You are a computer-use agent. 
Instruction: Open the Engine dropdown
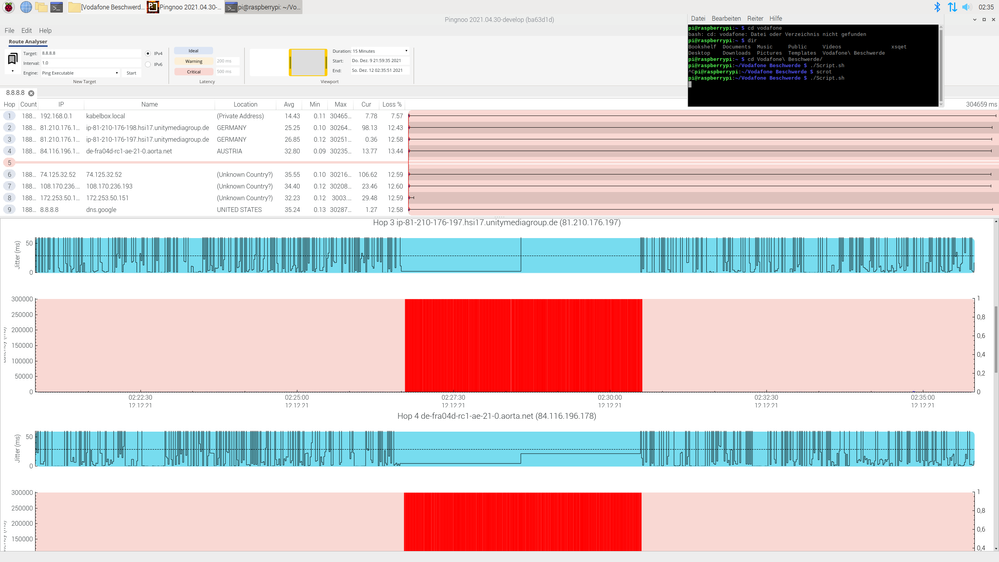(x=80, y=73)
